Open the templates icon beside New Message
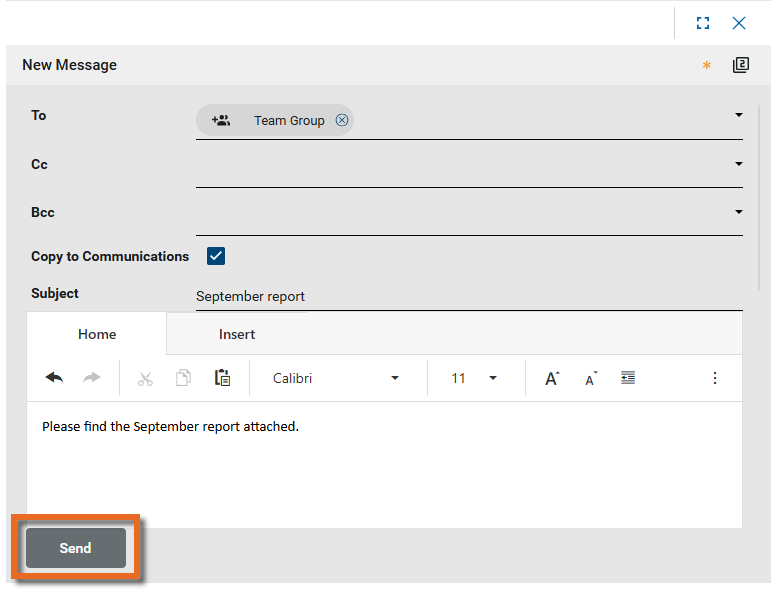This screenshot has width=771, height=596. [x=740, y=65]
